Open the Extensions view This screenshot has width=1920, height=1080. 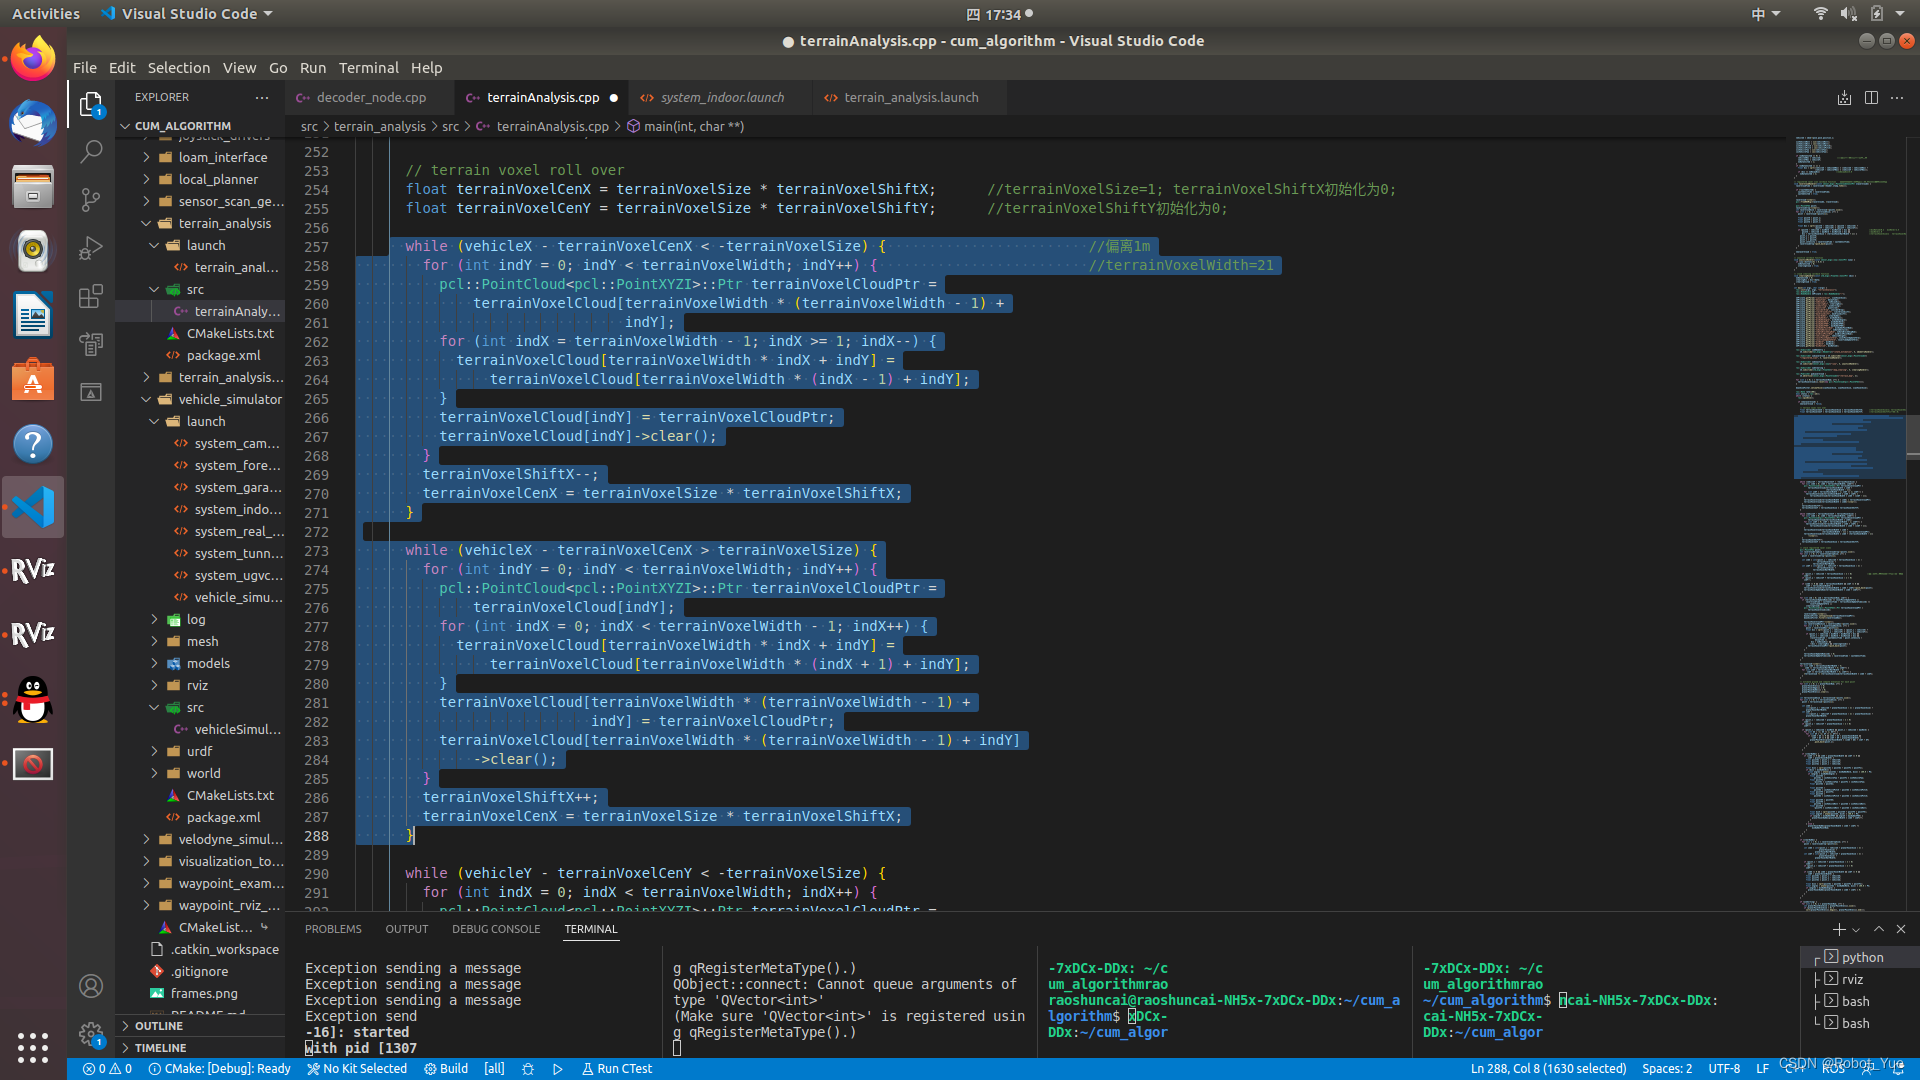pos(91,296)
